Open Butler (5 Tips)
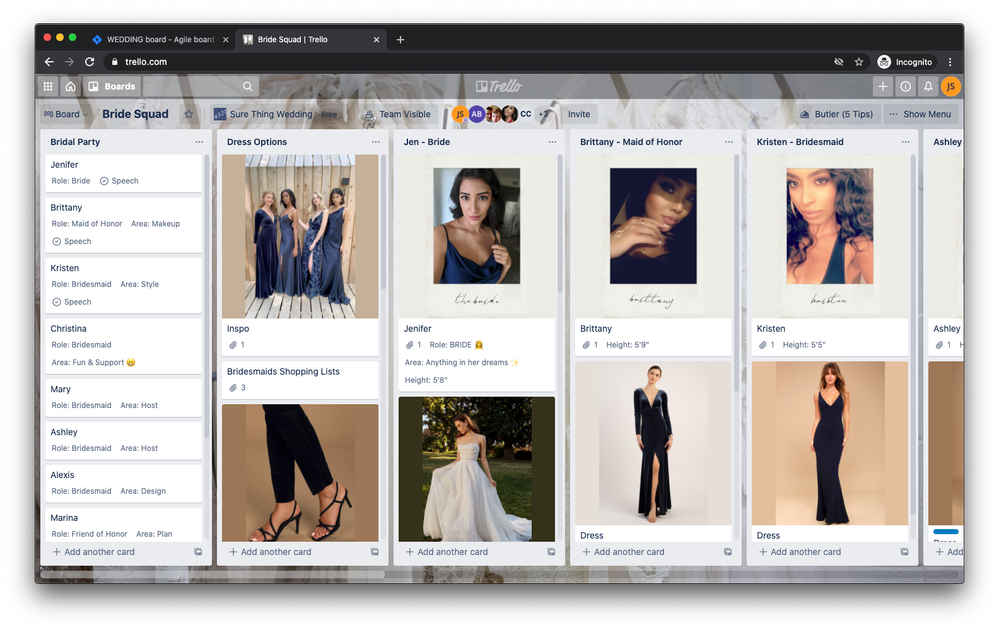Image resolution: width=999 pixels, height=630 pixels. [x=837, y=114]
